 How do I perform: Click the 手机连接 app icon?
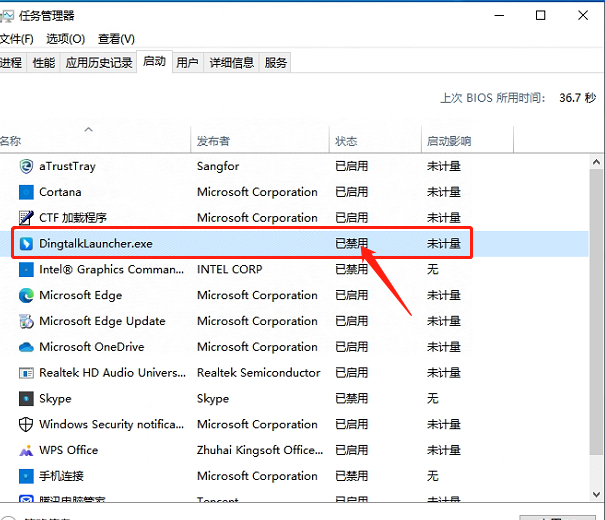click(26, 476)
